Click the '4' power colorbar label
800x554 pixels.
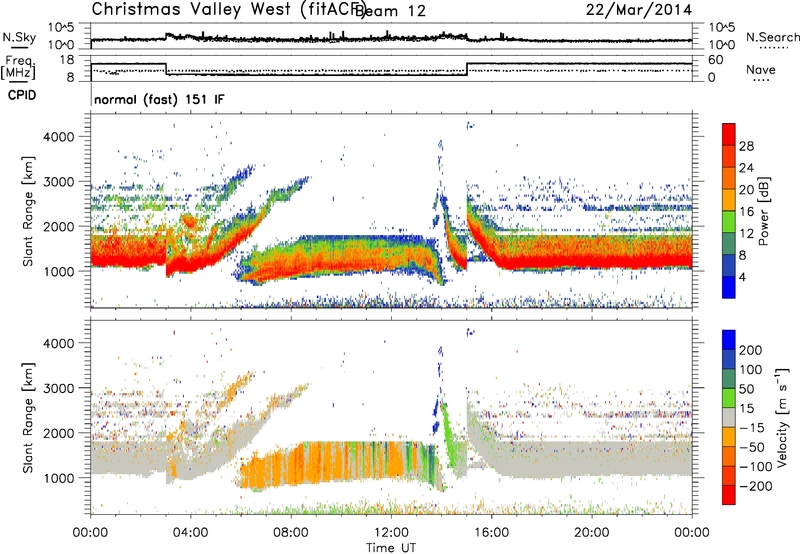click(742, 277)
